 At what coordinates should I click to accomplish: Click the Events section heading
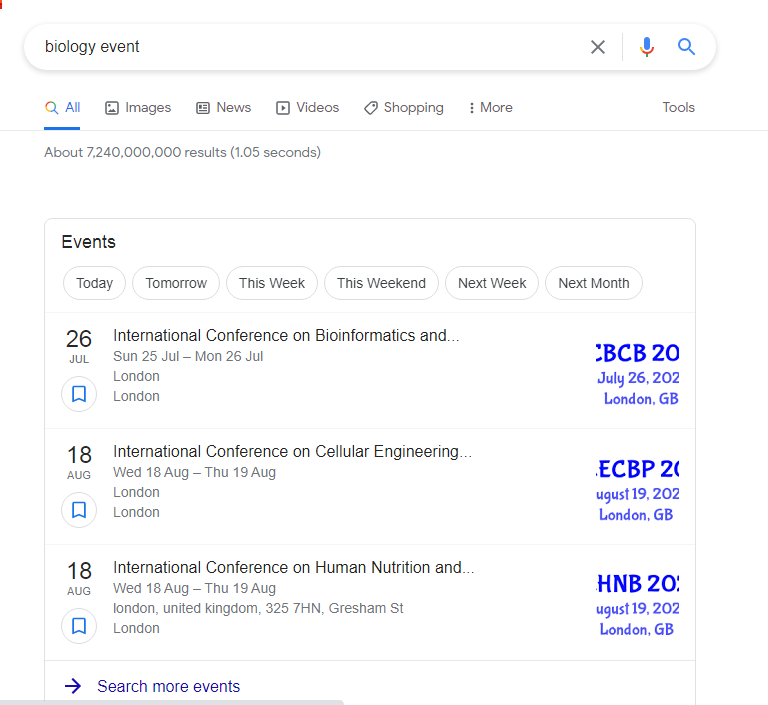coord(89,242)
